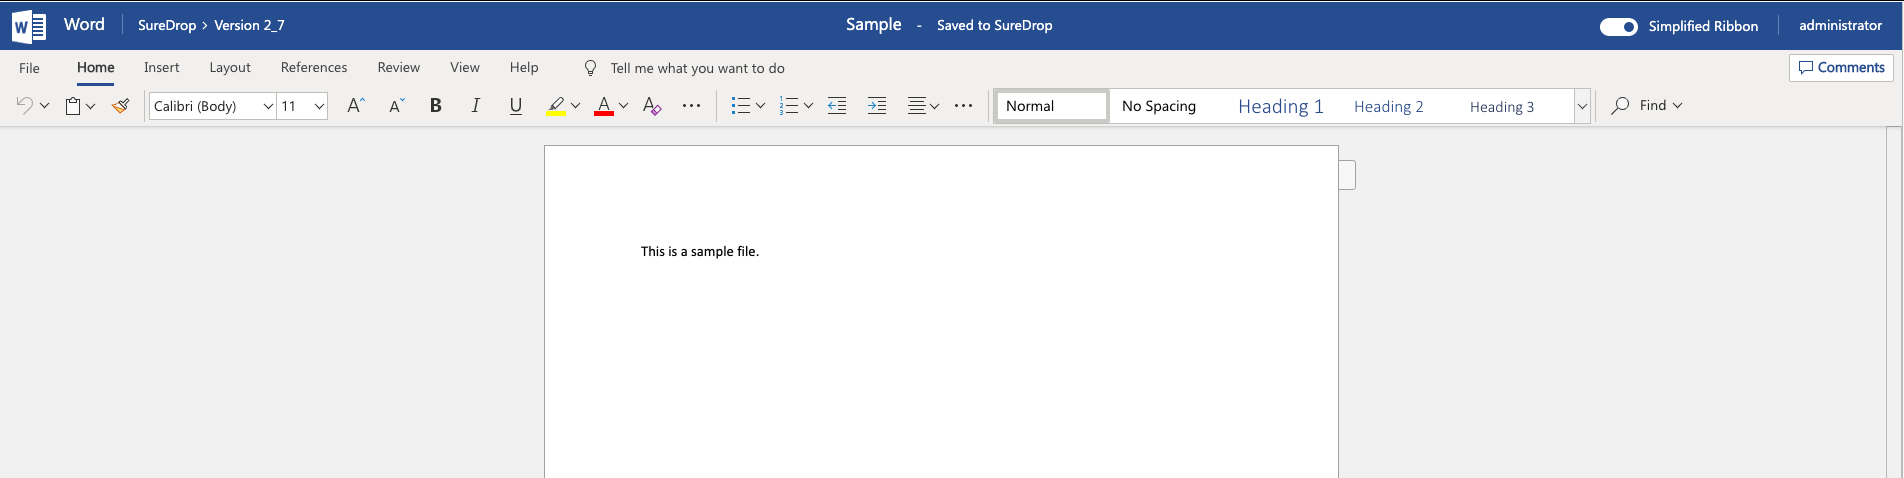Viewport: 1904px width, 478px height.
Task: Switch to the Home tab
Action: (96, 67)
